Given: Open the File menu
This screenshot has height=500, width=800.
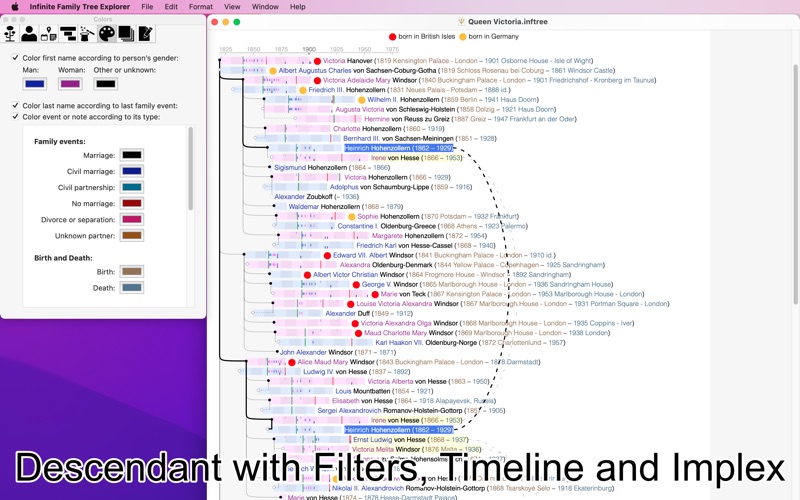Looking at the screenshot, I should [x=147, y=7].
